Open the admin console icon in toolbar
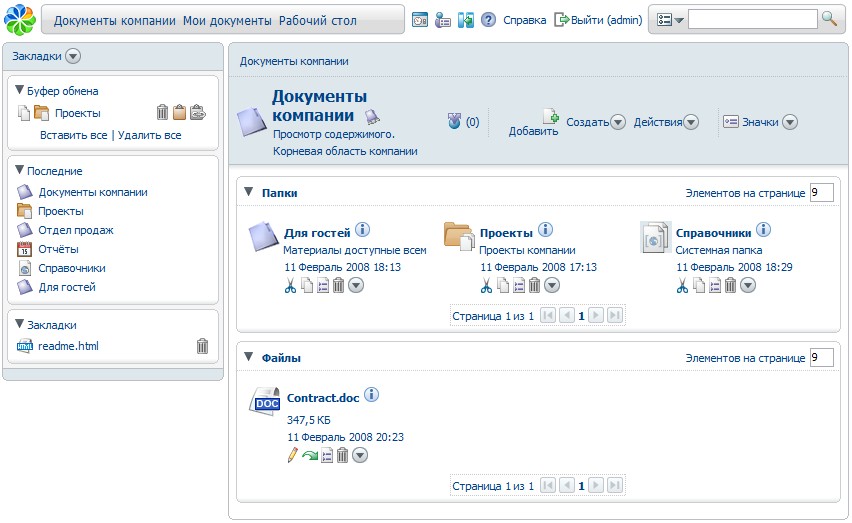Screen dimensions: 852x523 point(419,20)
